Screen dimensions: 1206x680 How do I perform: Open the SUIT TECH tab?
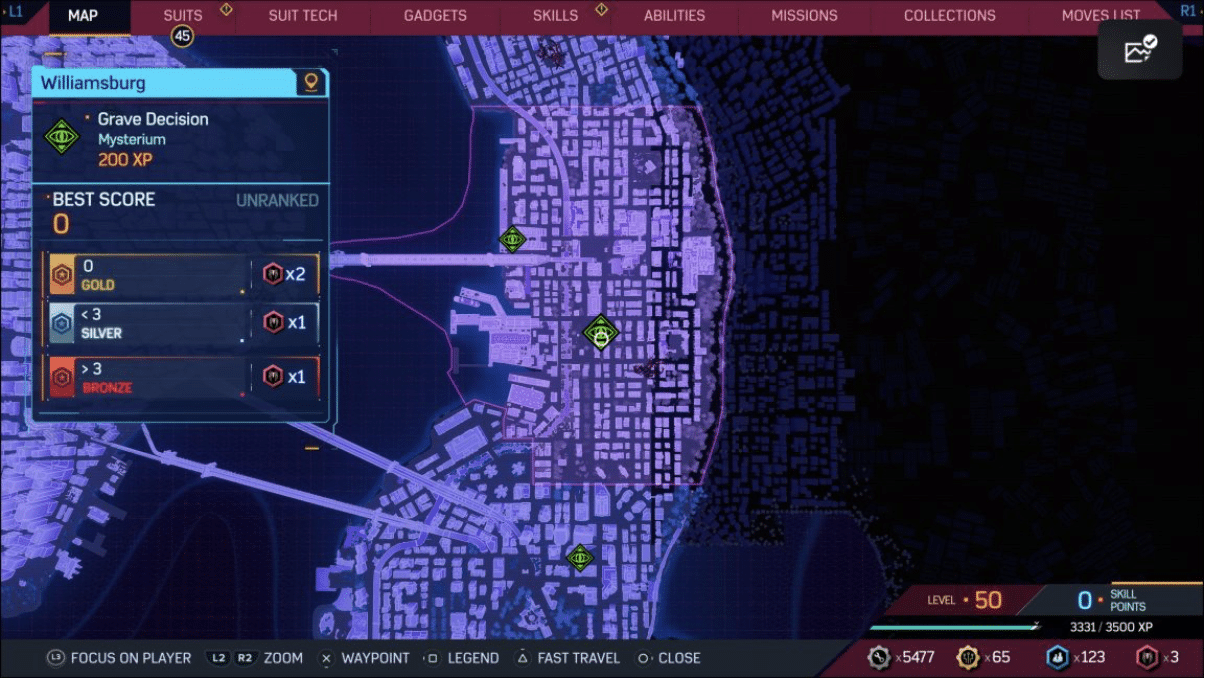303,16
